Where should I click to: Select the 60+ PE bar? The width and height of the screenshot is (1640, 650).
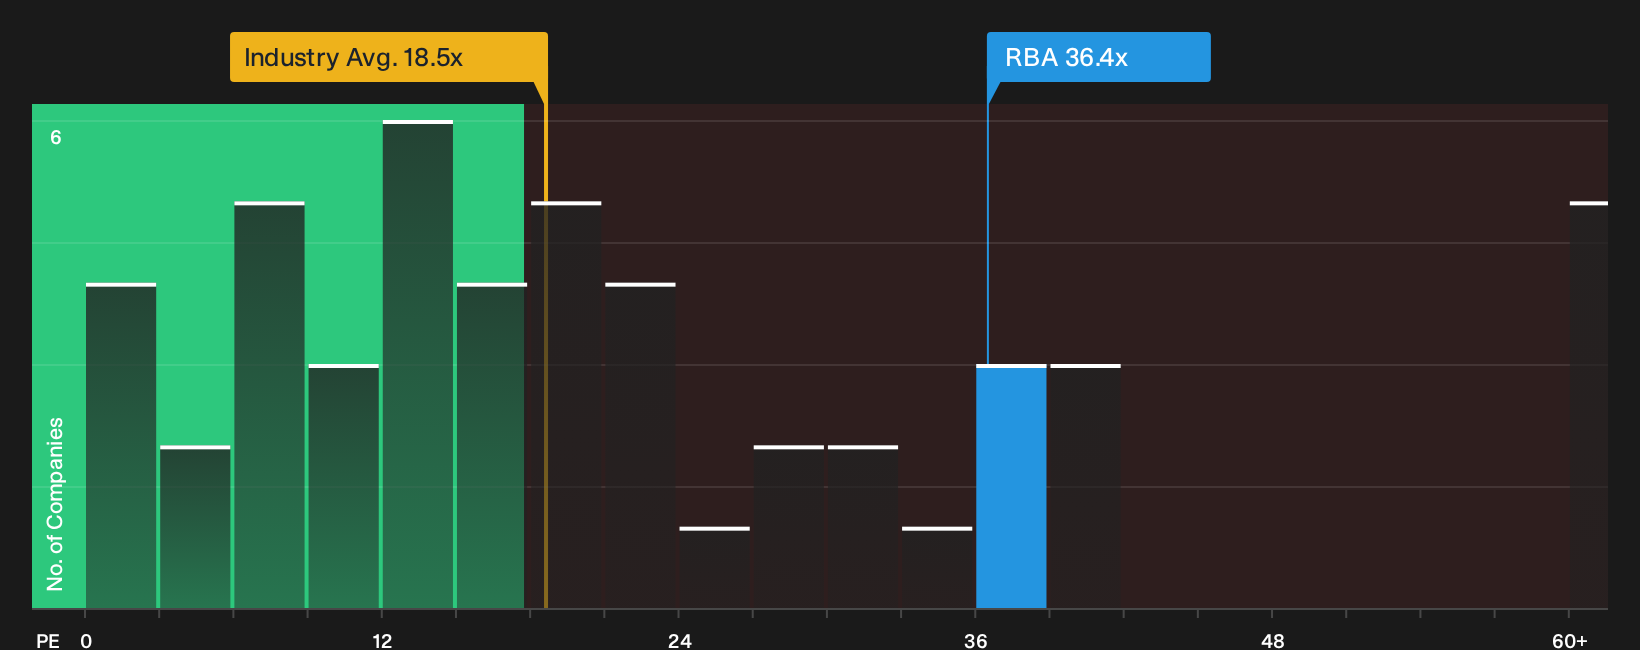[1588, 405]
